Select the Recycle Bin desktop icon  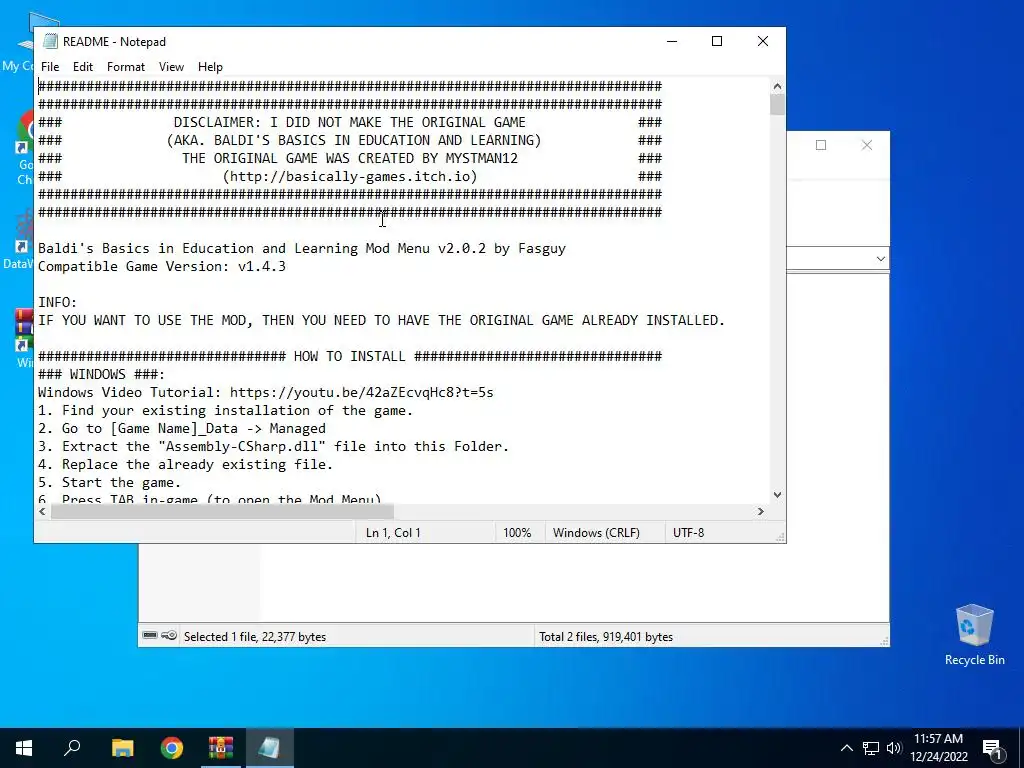coord(974,635)
